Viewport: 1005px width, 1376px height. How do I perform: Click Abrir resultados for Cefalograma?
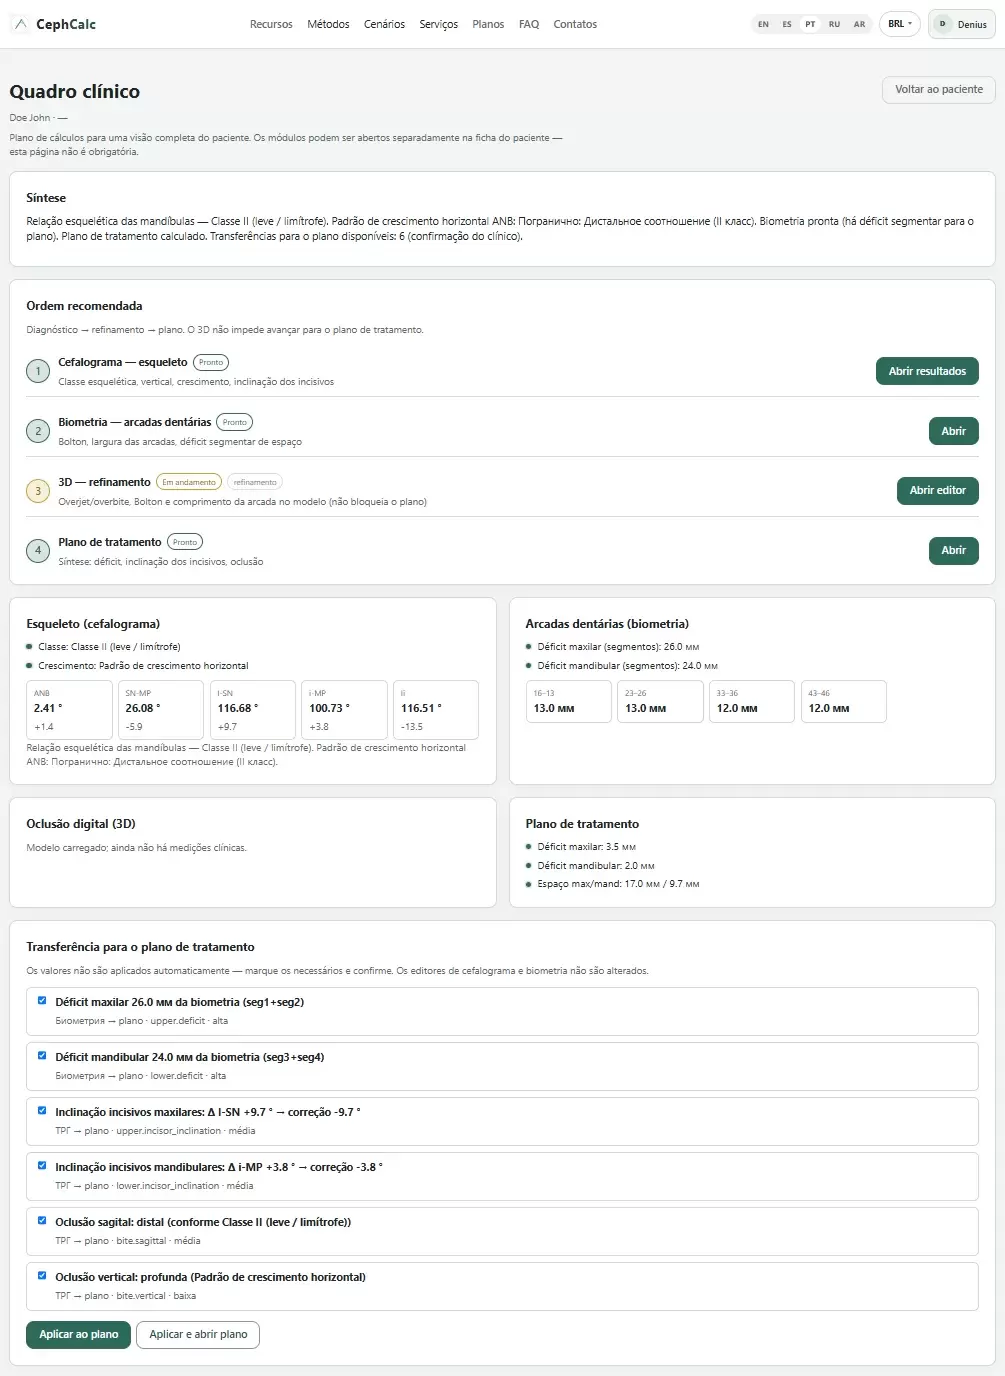927,371
